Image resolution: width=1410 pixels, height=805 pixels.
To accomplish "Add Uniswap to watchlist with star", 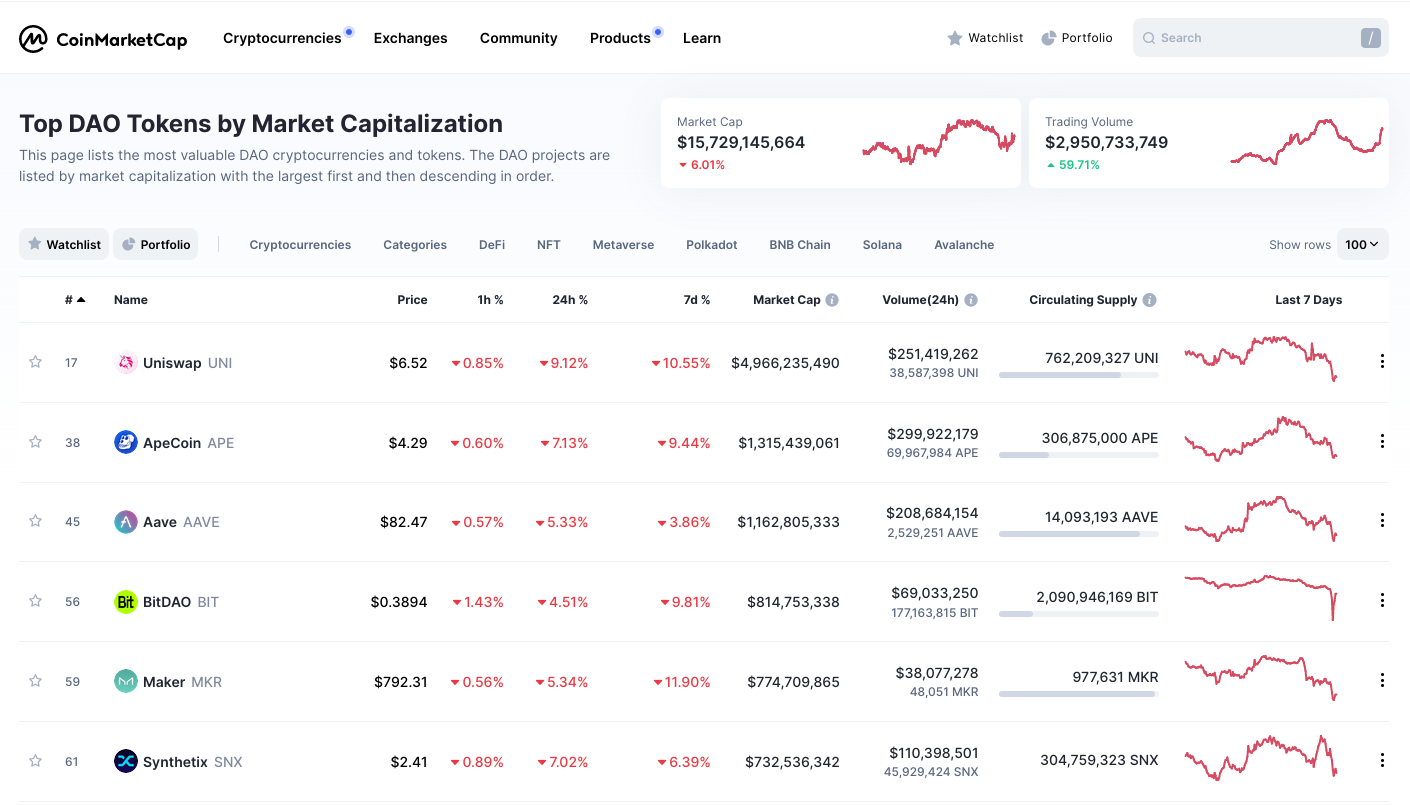I will 36,361.
